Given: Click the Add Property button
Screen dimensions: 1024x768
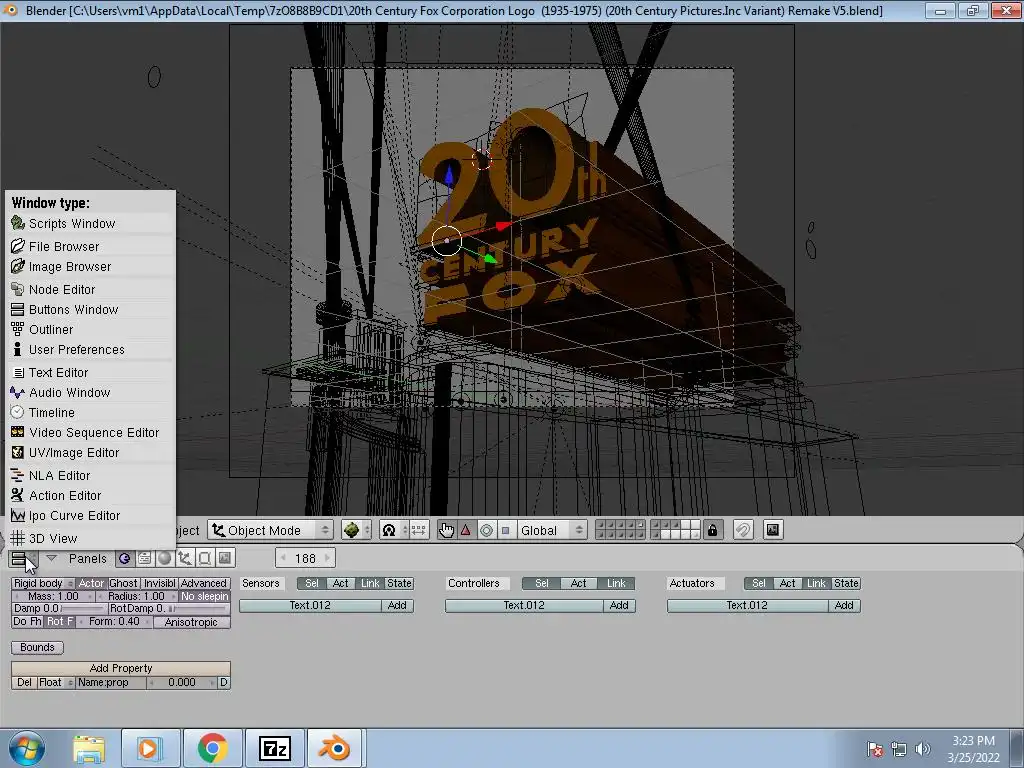Looking at the screenshot, I should (121, 668).
